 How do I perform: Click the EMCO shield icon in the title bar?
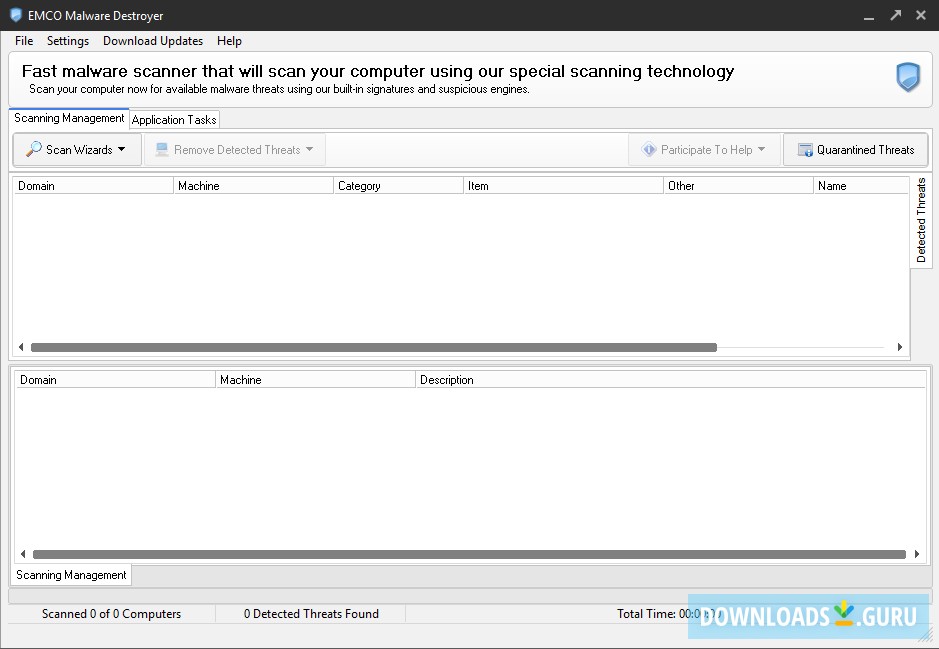point(16,15)
